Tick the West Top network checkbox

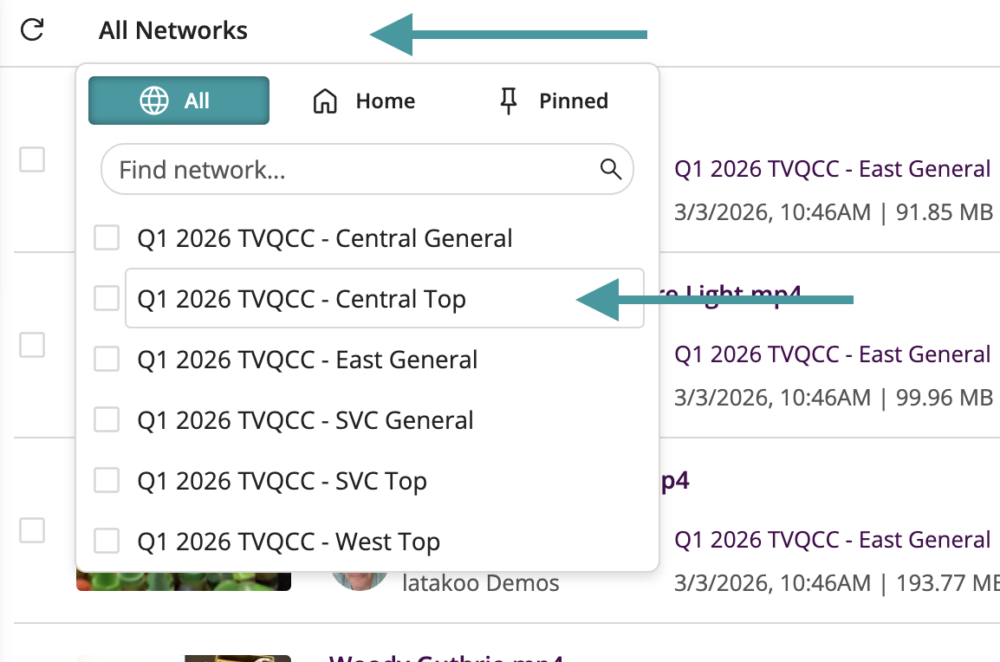[x=107, y=542]
